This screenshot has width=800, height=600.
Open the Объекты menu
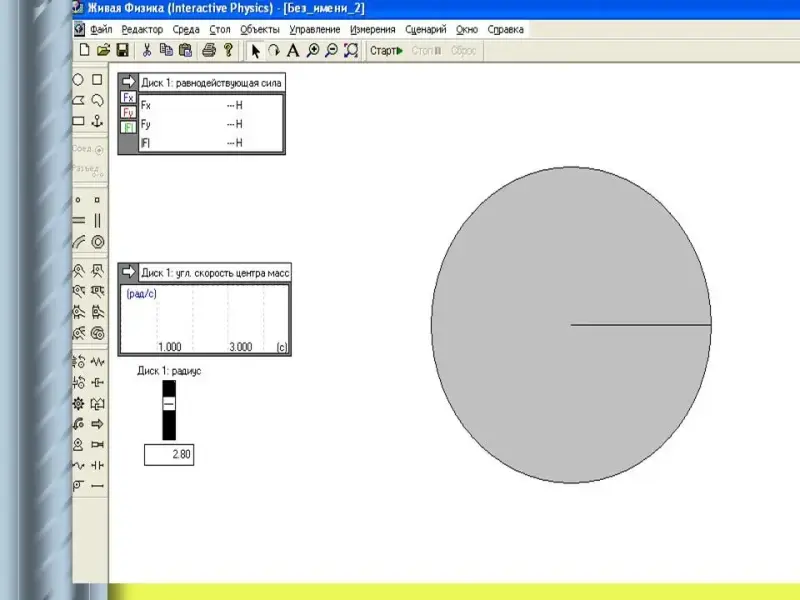[260, 30]
